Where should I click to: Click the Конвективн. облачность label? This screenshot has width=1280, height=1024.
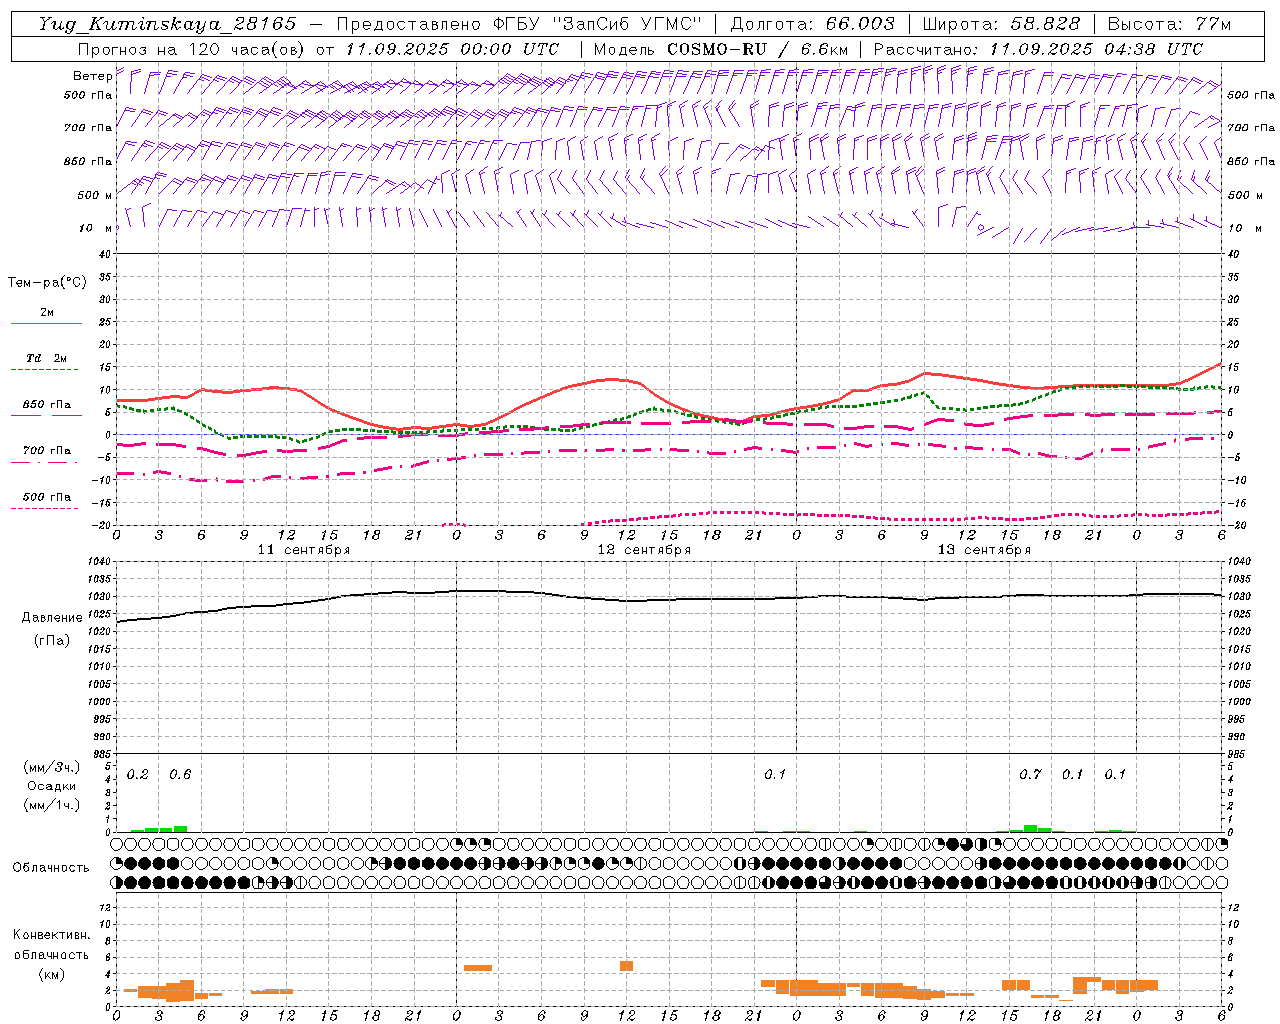(51, 945)
